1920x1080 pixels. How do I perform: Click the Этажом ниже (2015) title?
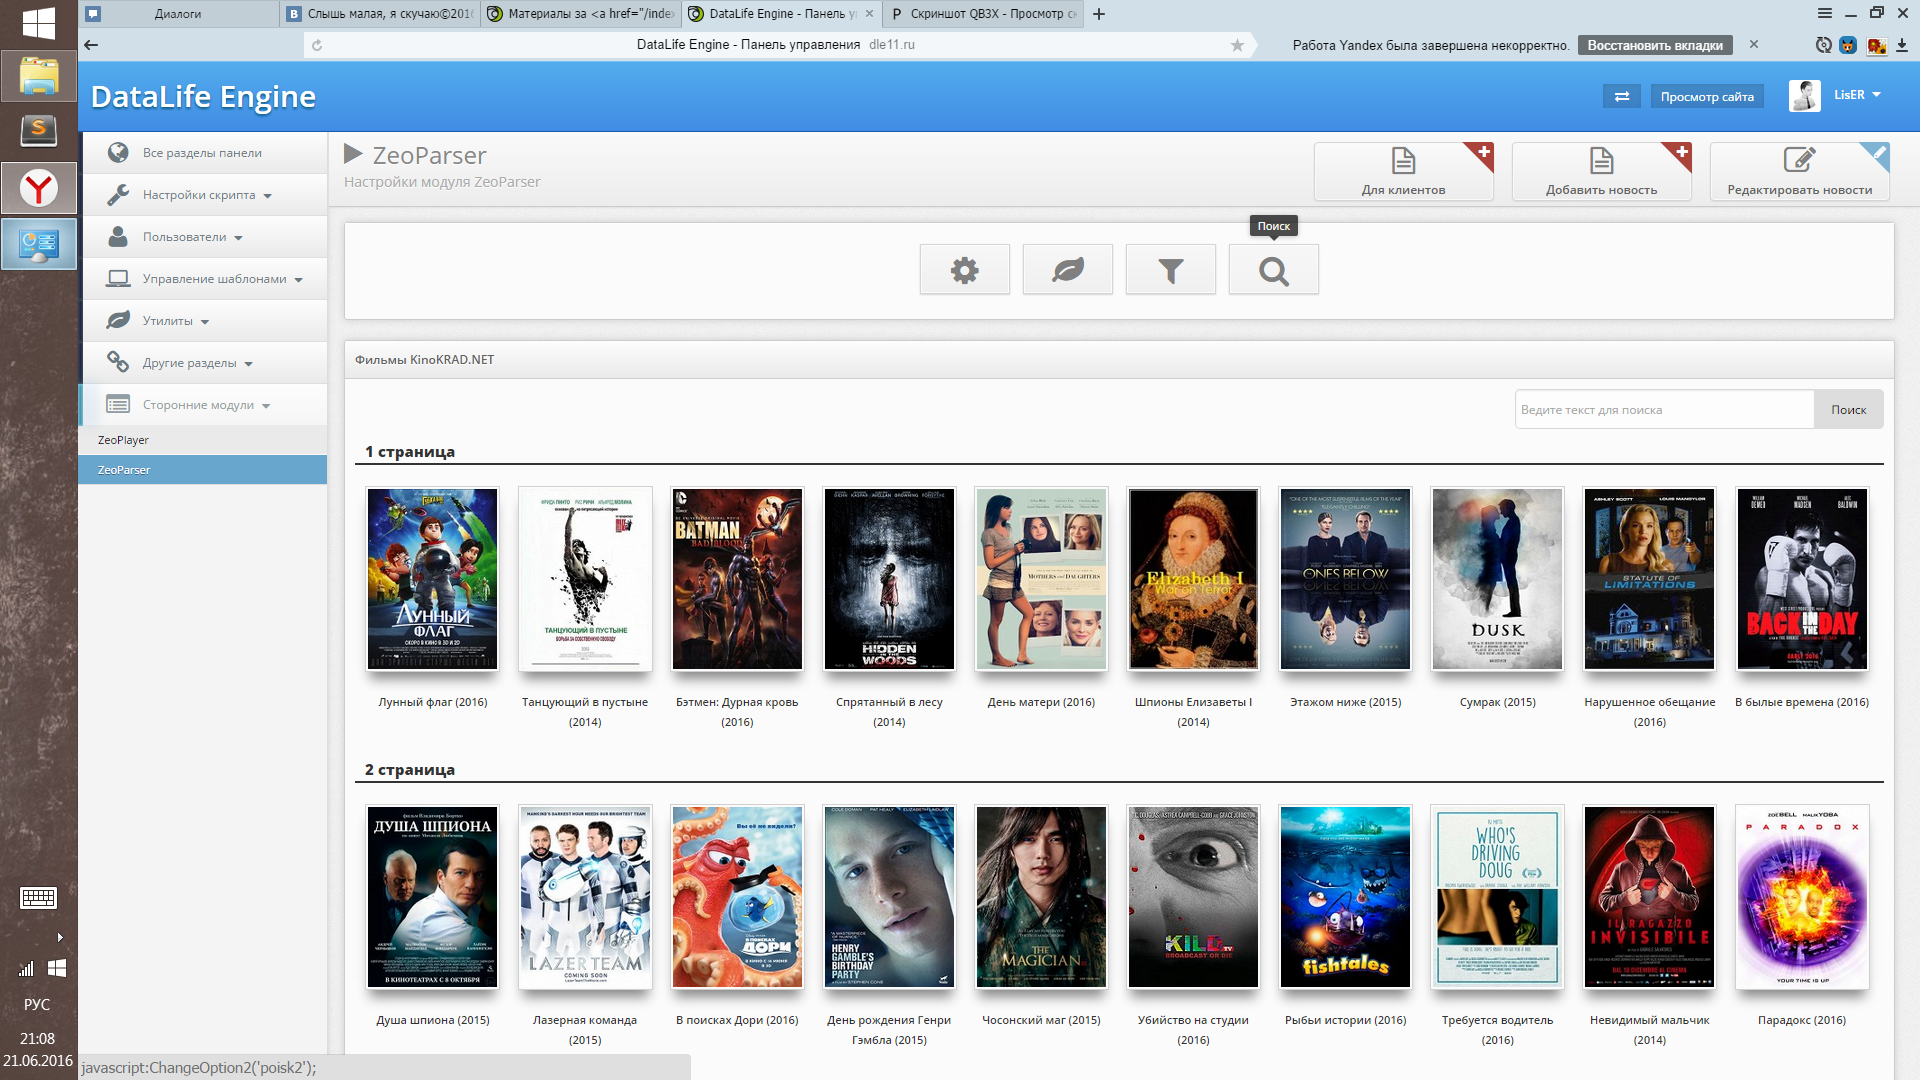tap(1345, 702)
